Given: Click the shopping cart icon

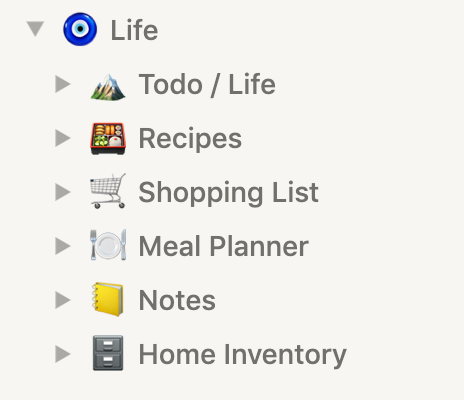Looking at the screenshot, I should click(x=108, y=191).
